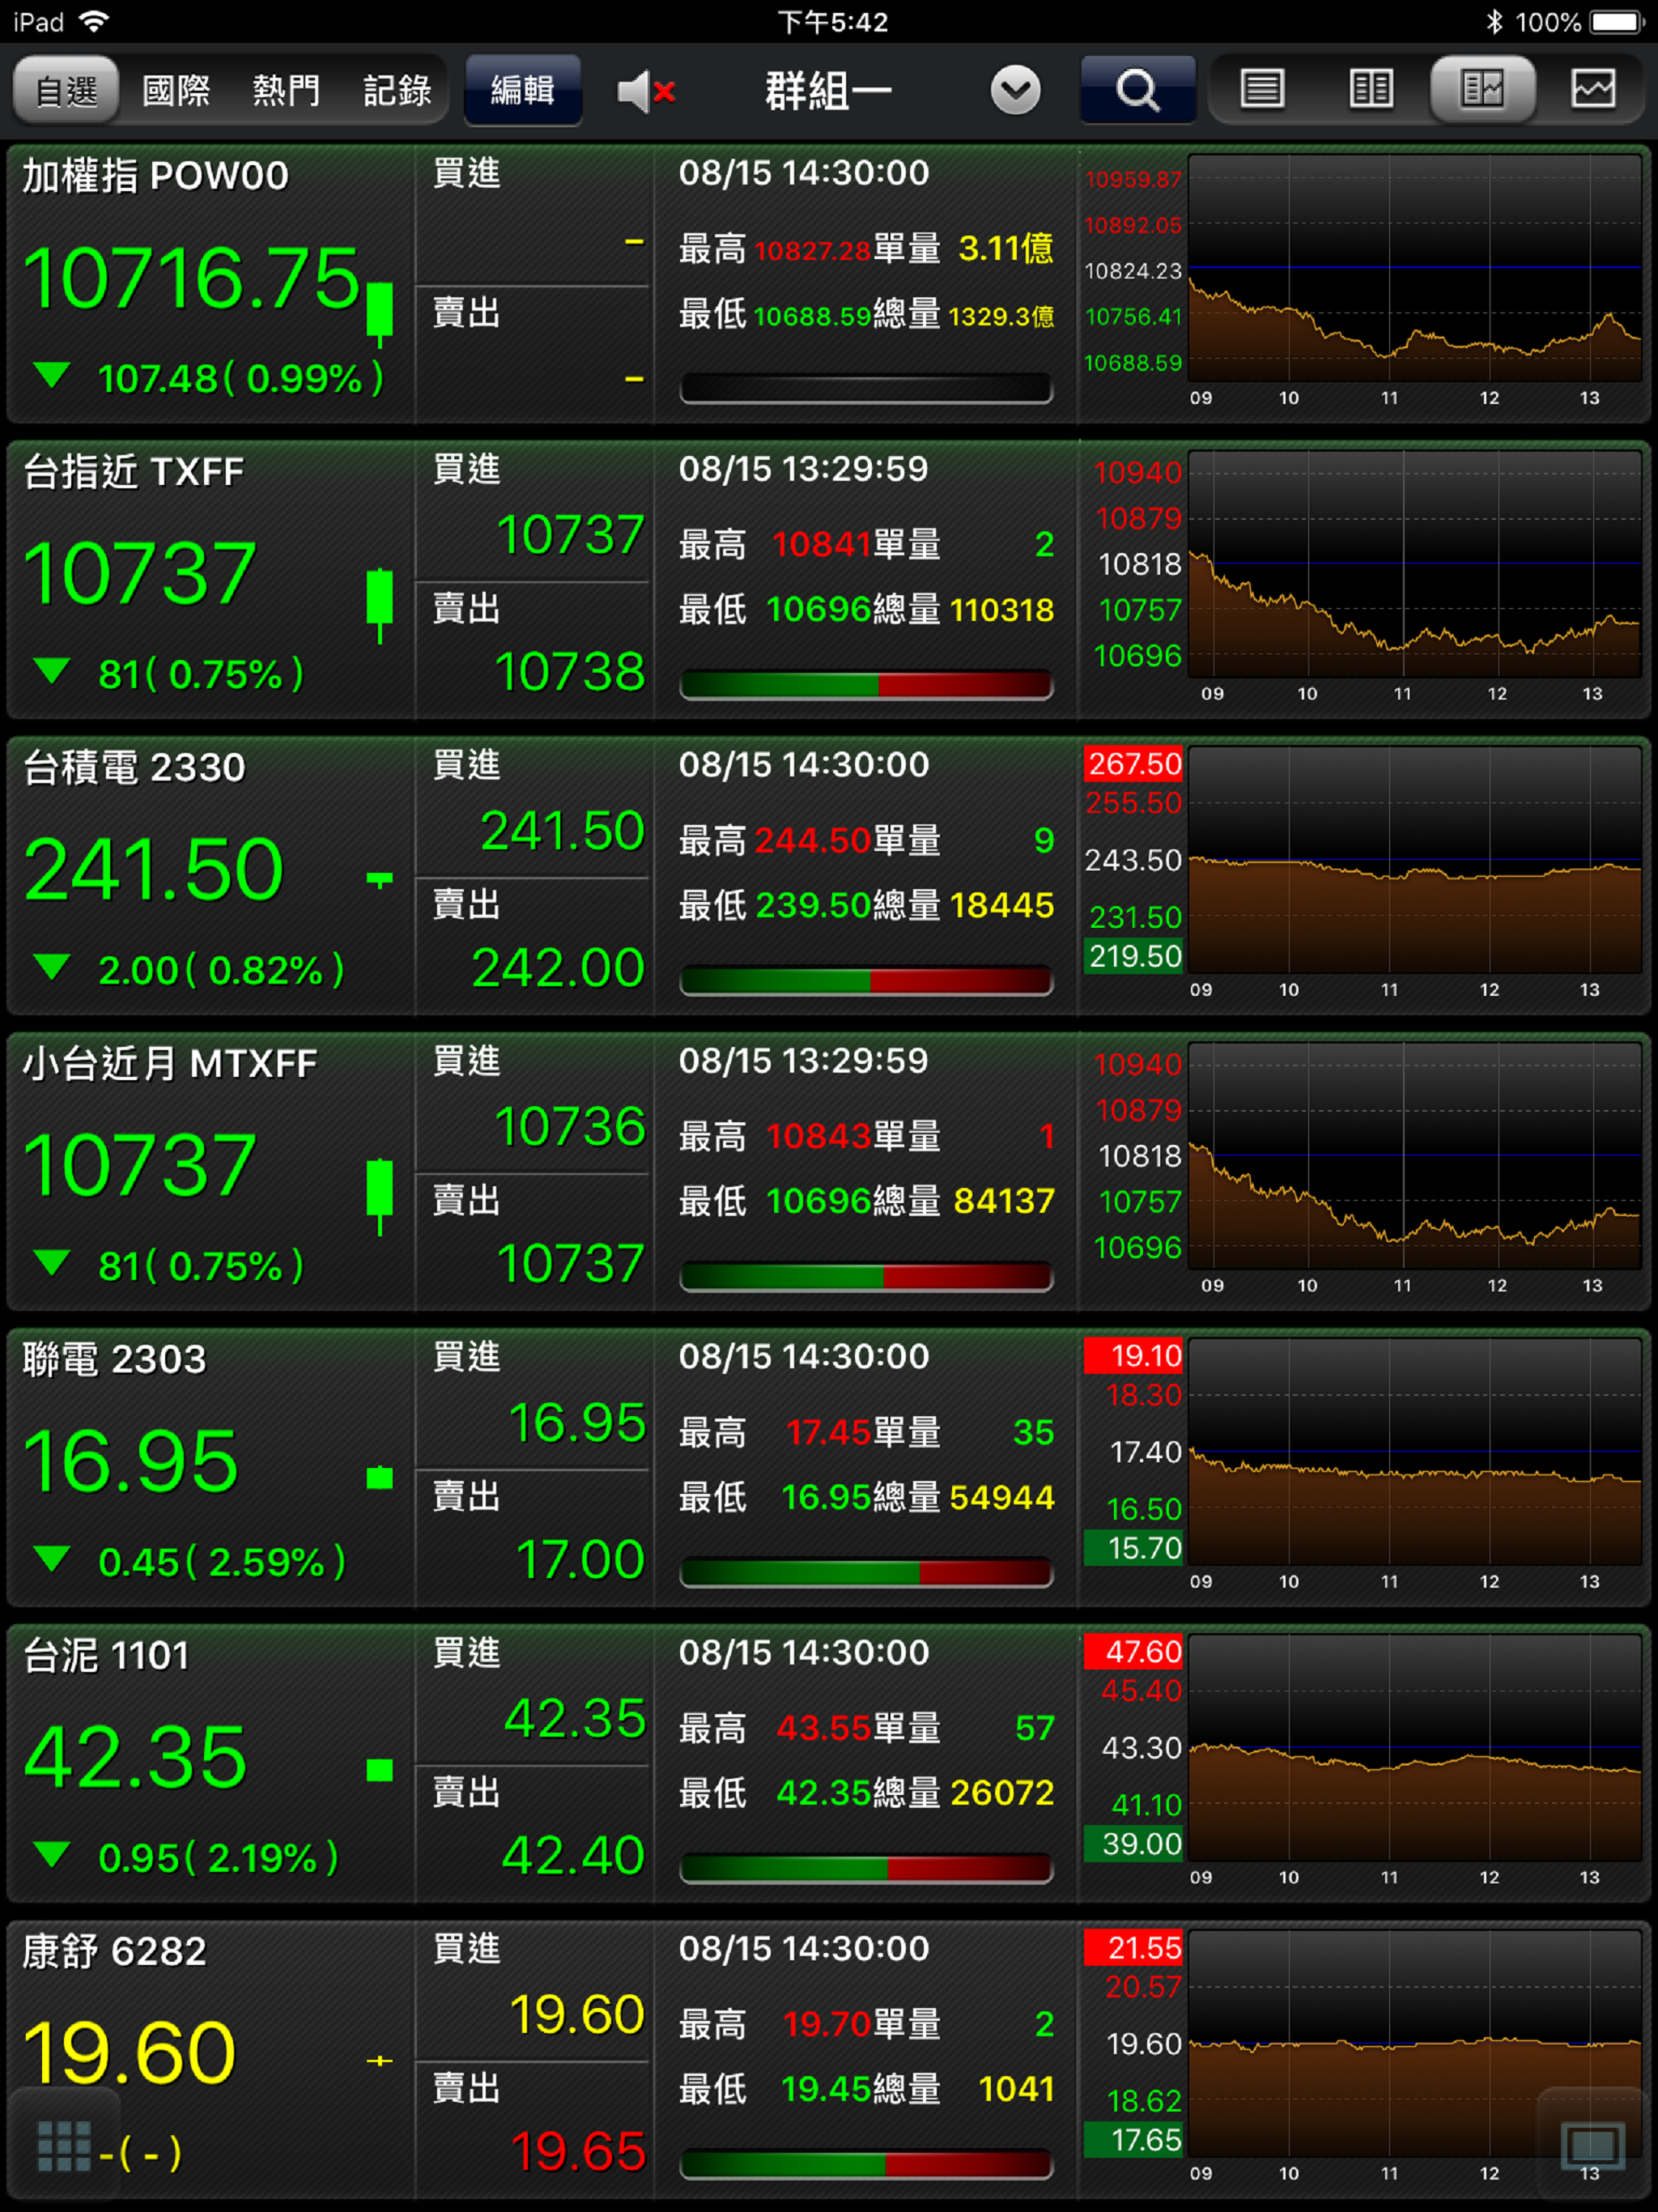This screenshot has width=1658, height=2212.
Task: Switch to full chart view
Action: pyautogui.click(x=1592, y=89)
